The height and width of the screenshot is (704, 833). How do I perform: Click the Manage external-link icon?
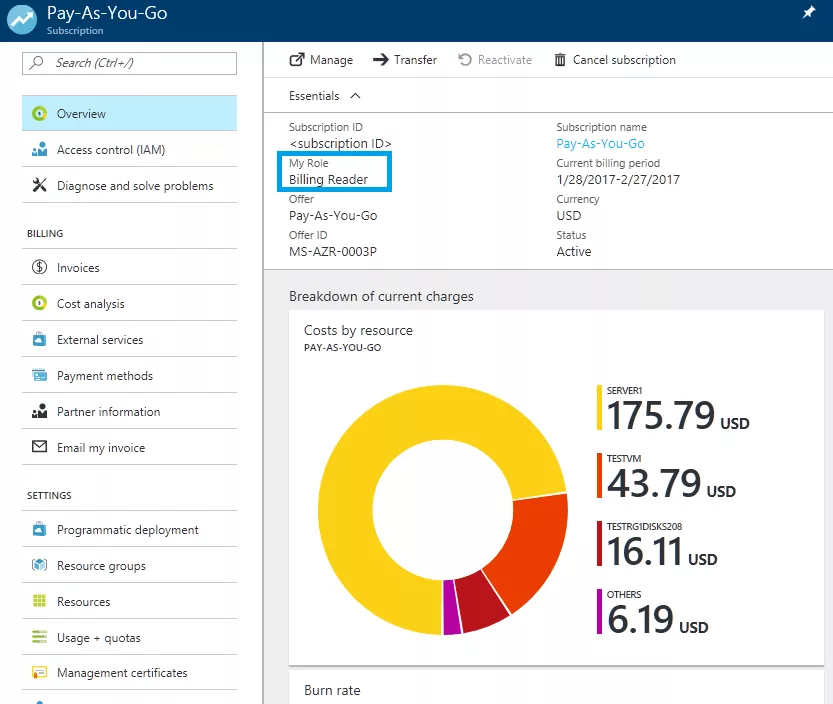(297, 60)
